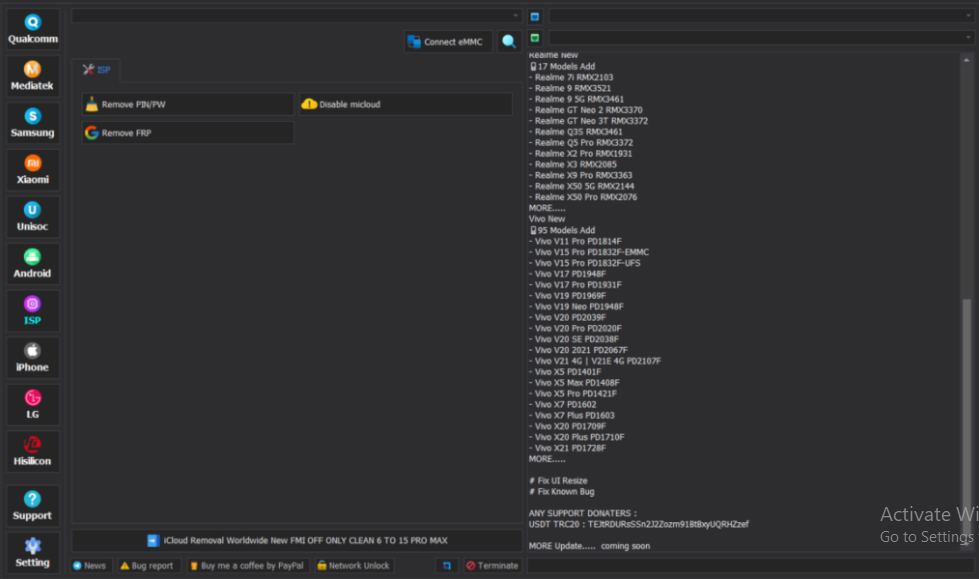Click the USDT TRC20 address line

pos(639,524)
